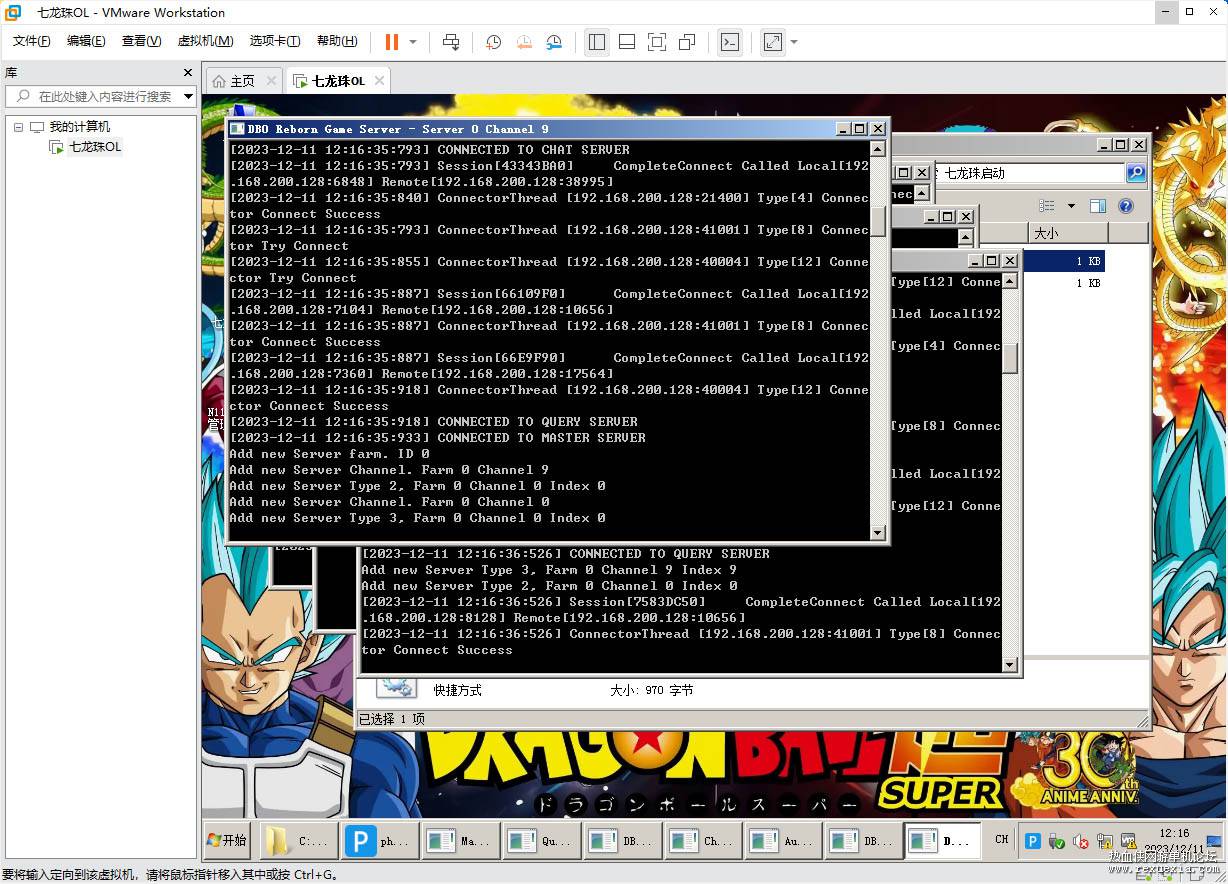Screen dimensions: 1228x884
Task: Click the muted volume tray icon
Action: click(x=1080, y=842)
